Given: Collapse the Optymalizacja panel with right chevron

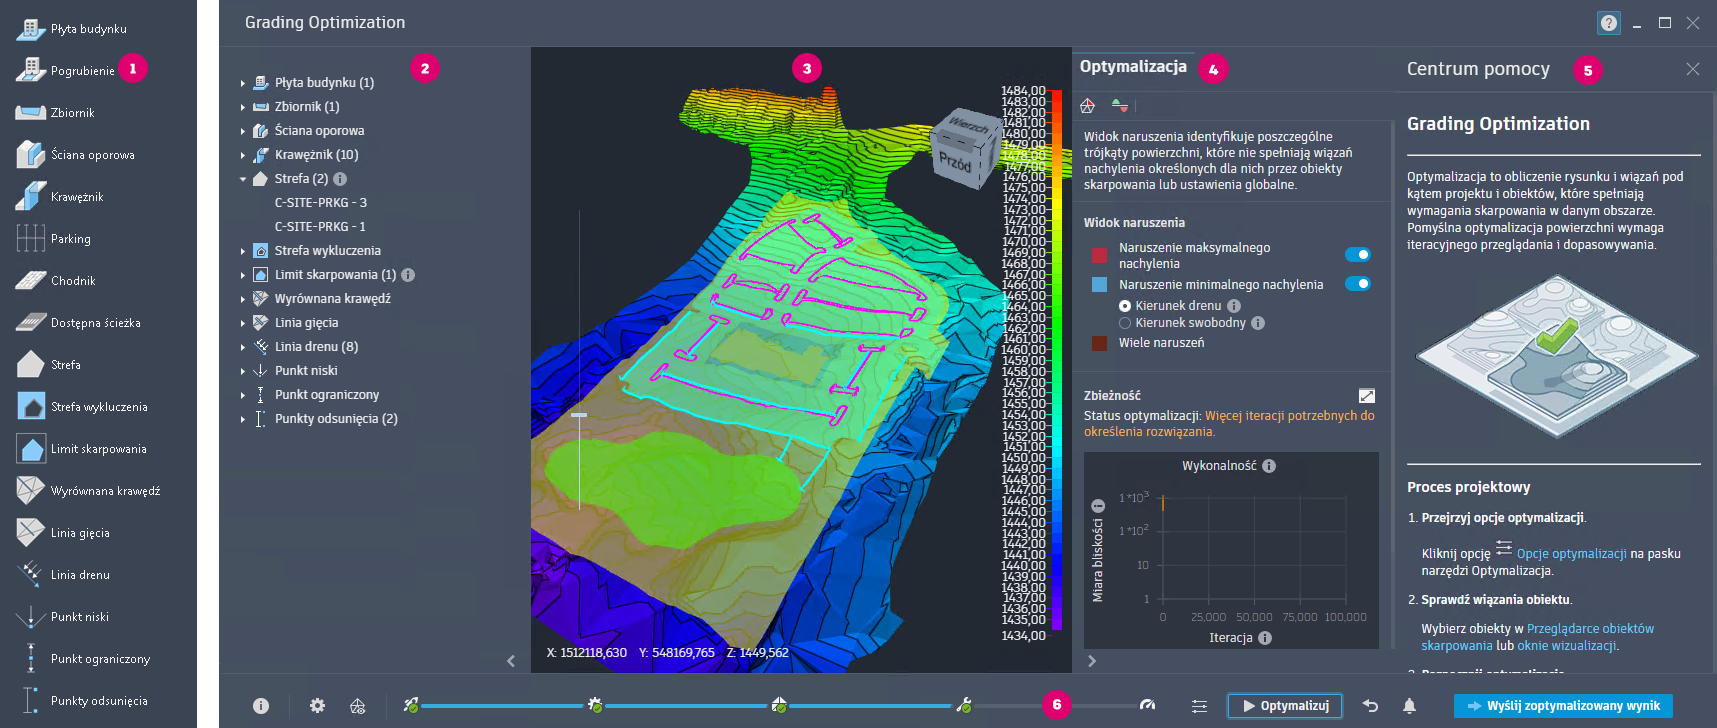Looking at the screenshot, I should [x=1092, y=661].
